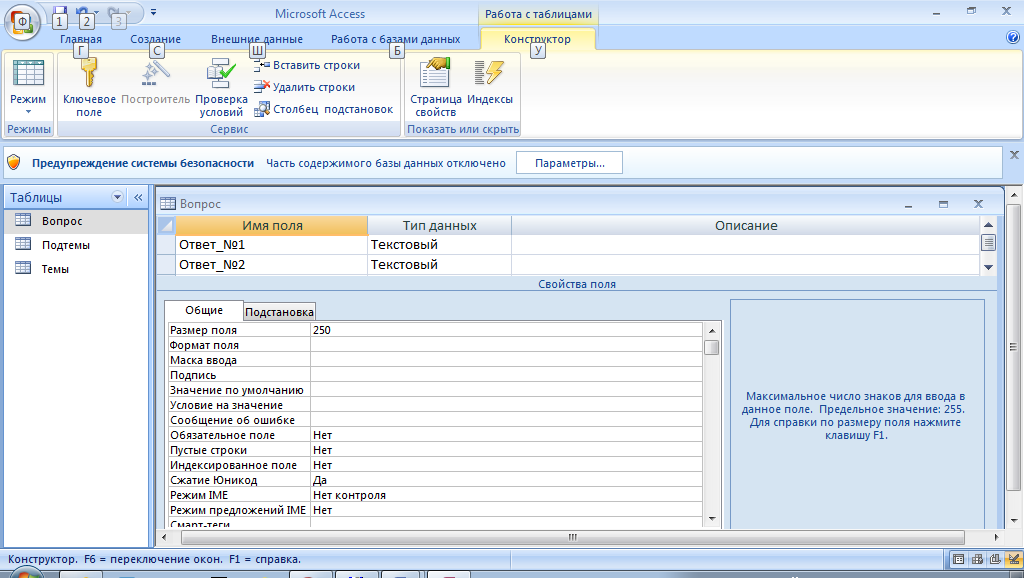Expand the Режим dropdown arrow
1024x578 pixels.
point(28,112)
